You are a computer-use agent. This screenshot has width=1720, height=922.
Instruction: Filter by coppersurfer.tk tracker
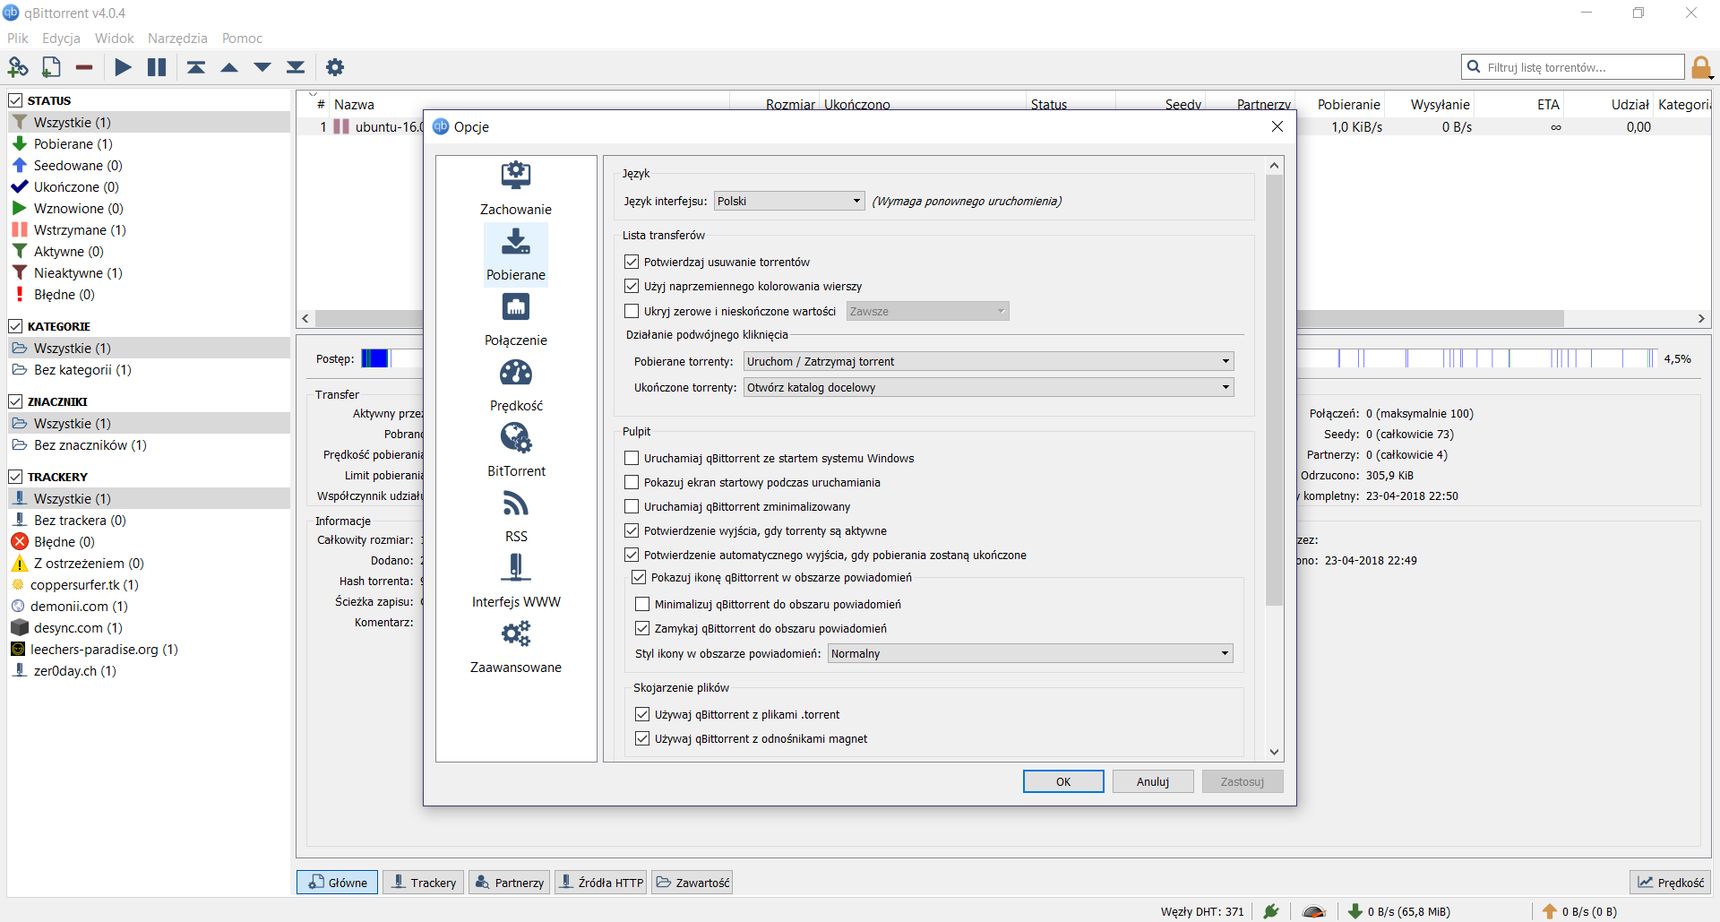coord(84,585)
